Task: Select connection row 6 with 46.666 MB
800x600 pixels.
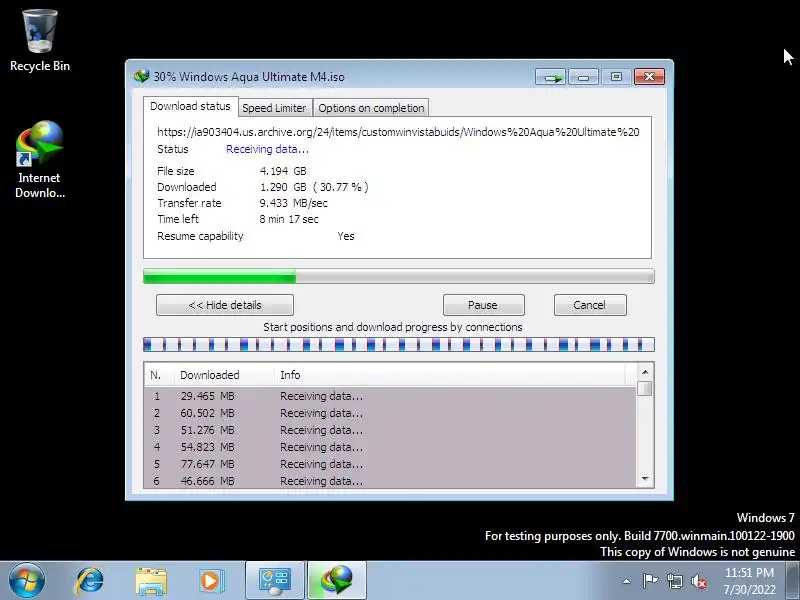Action: click(x=390, y=481)
